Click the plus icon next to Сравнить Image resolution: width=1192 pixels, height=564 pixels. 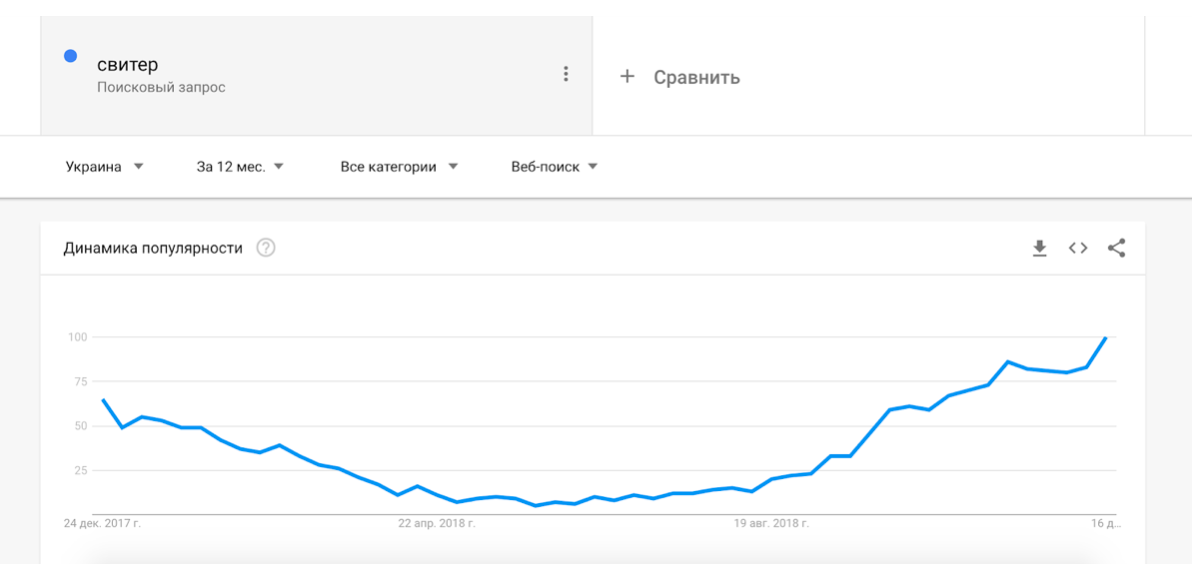627,76
